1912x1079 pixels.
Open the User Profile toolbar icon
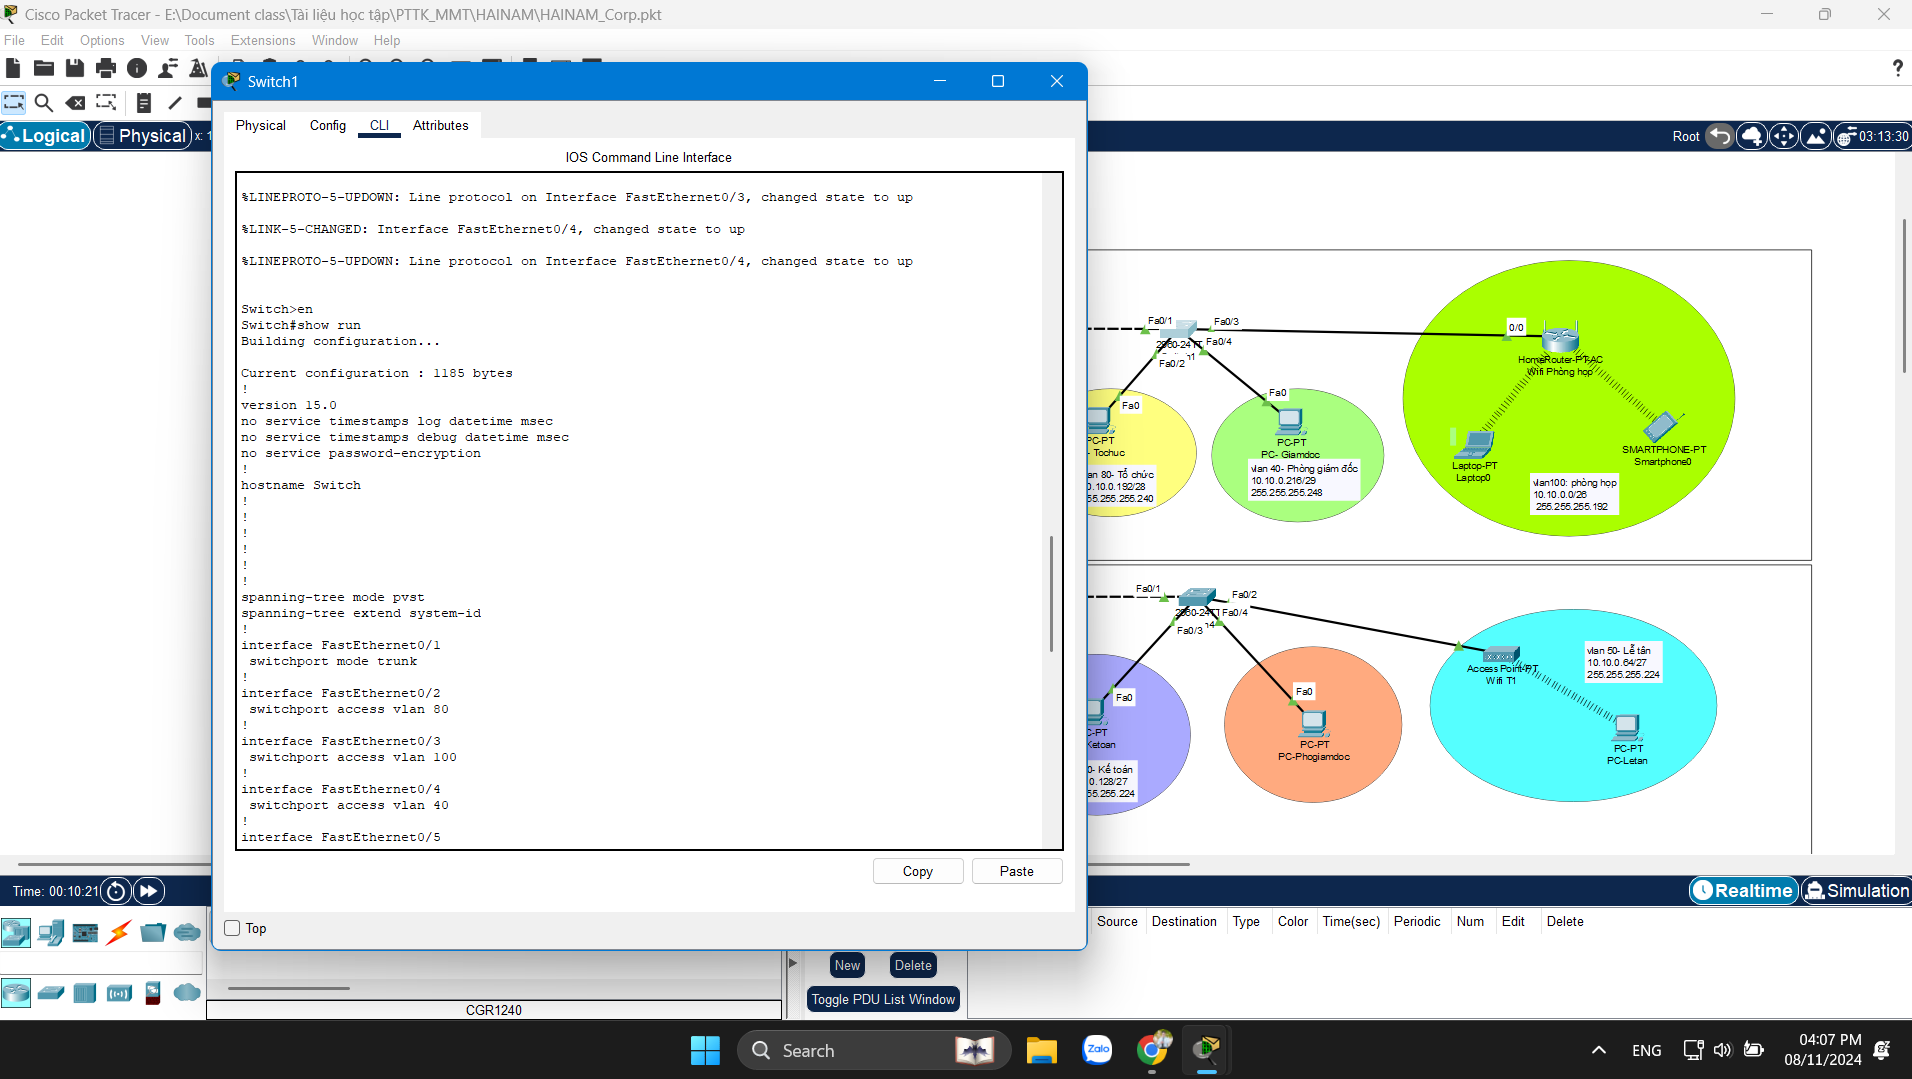click(168, 68)
